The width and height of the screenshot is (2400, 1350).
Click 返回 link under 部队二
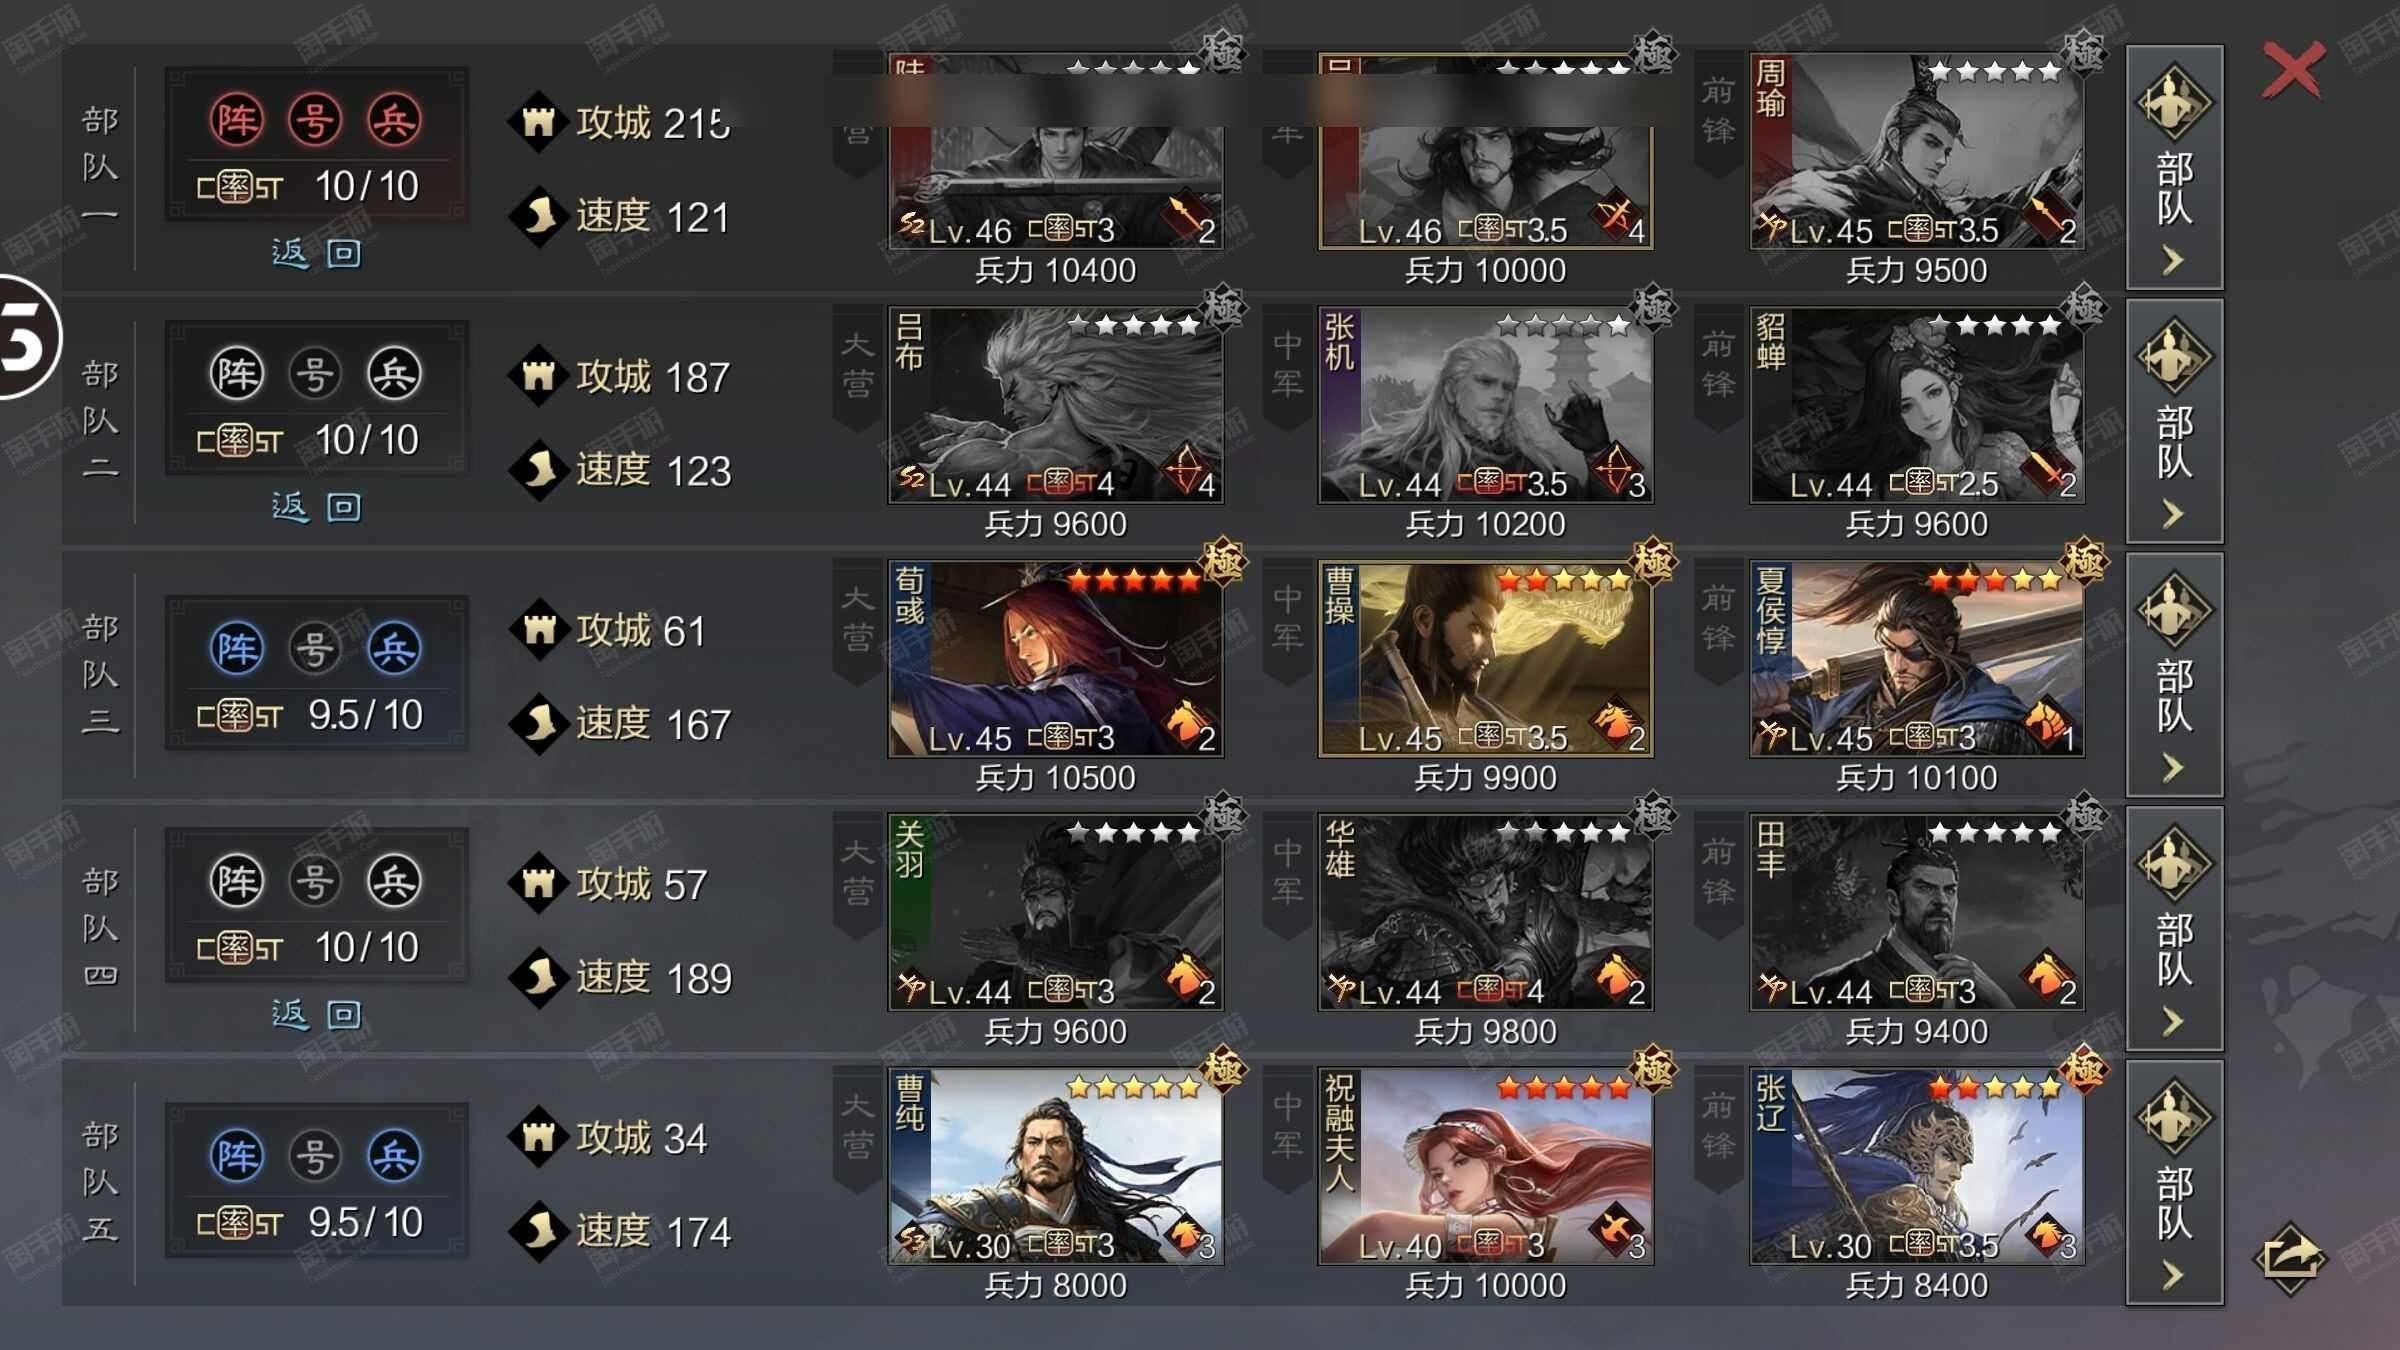[316, 507]
